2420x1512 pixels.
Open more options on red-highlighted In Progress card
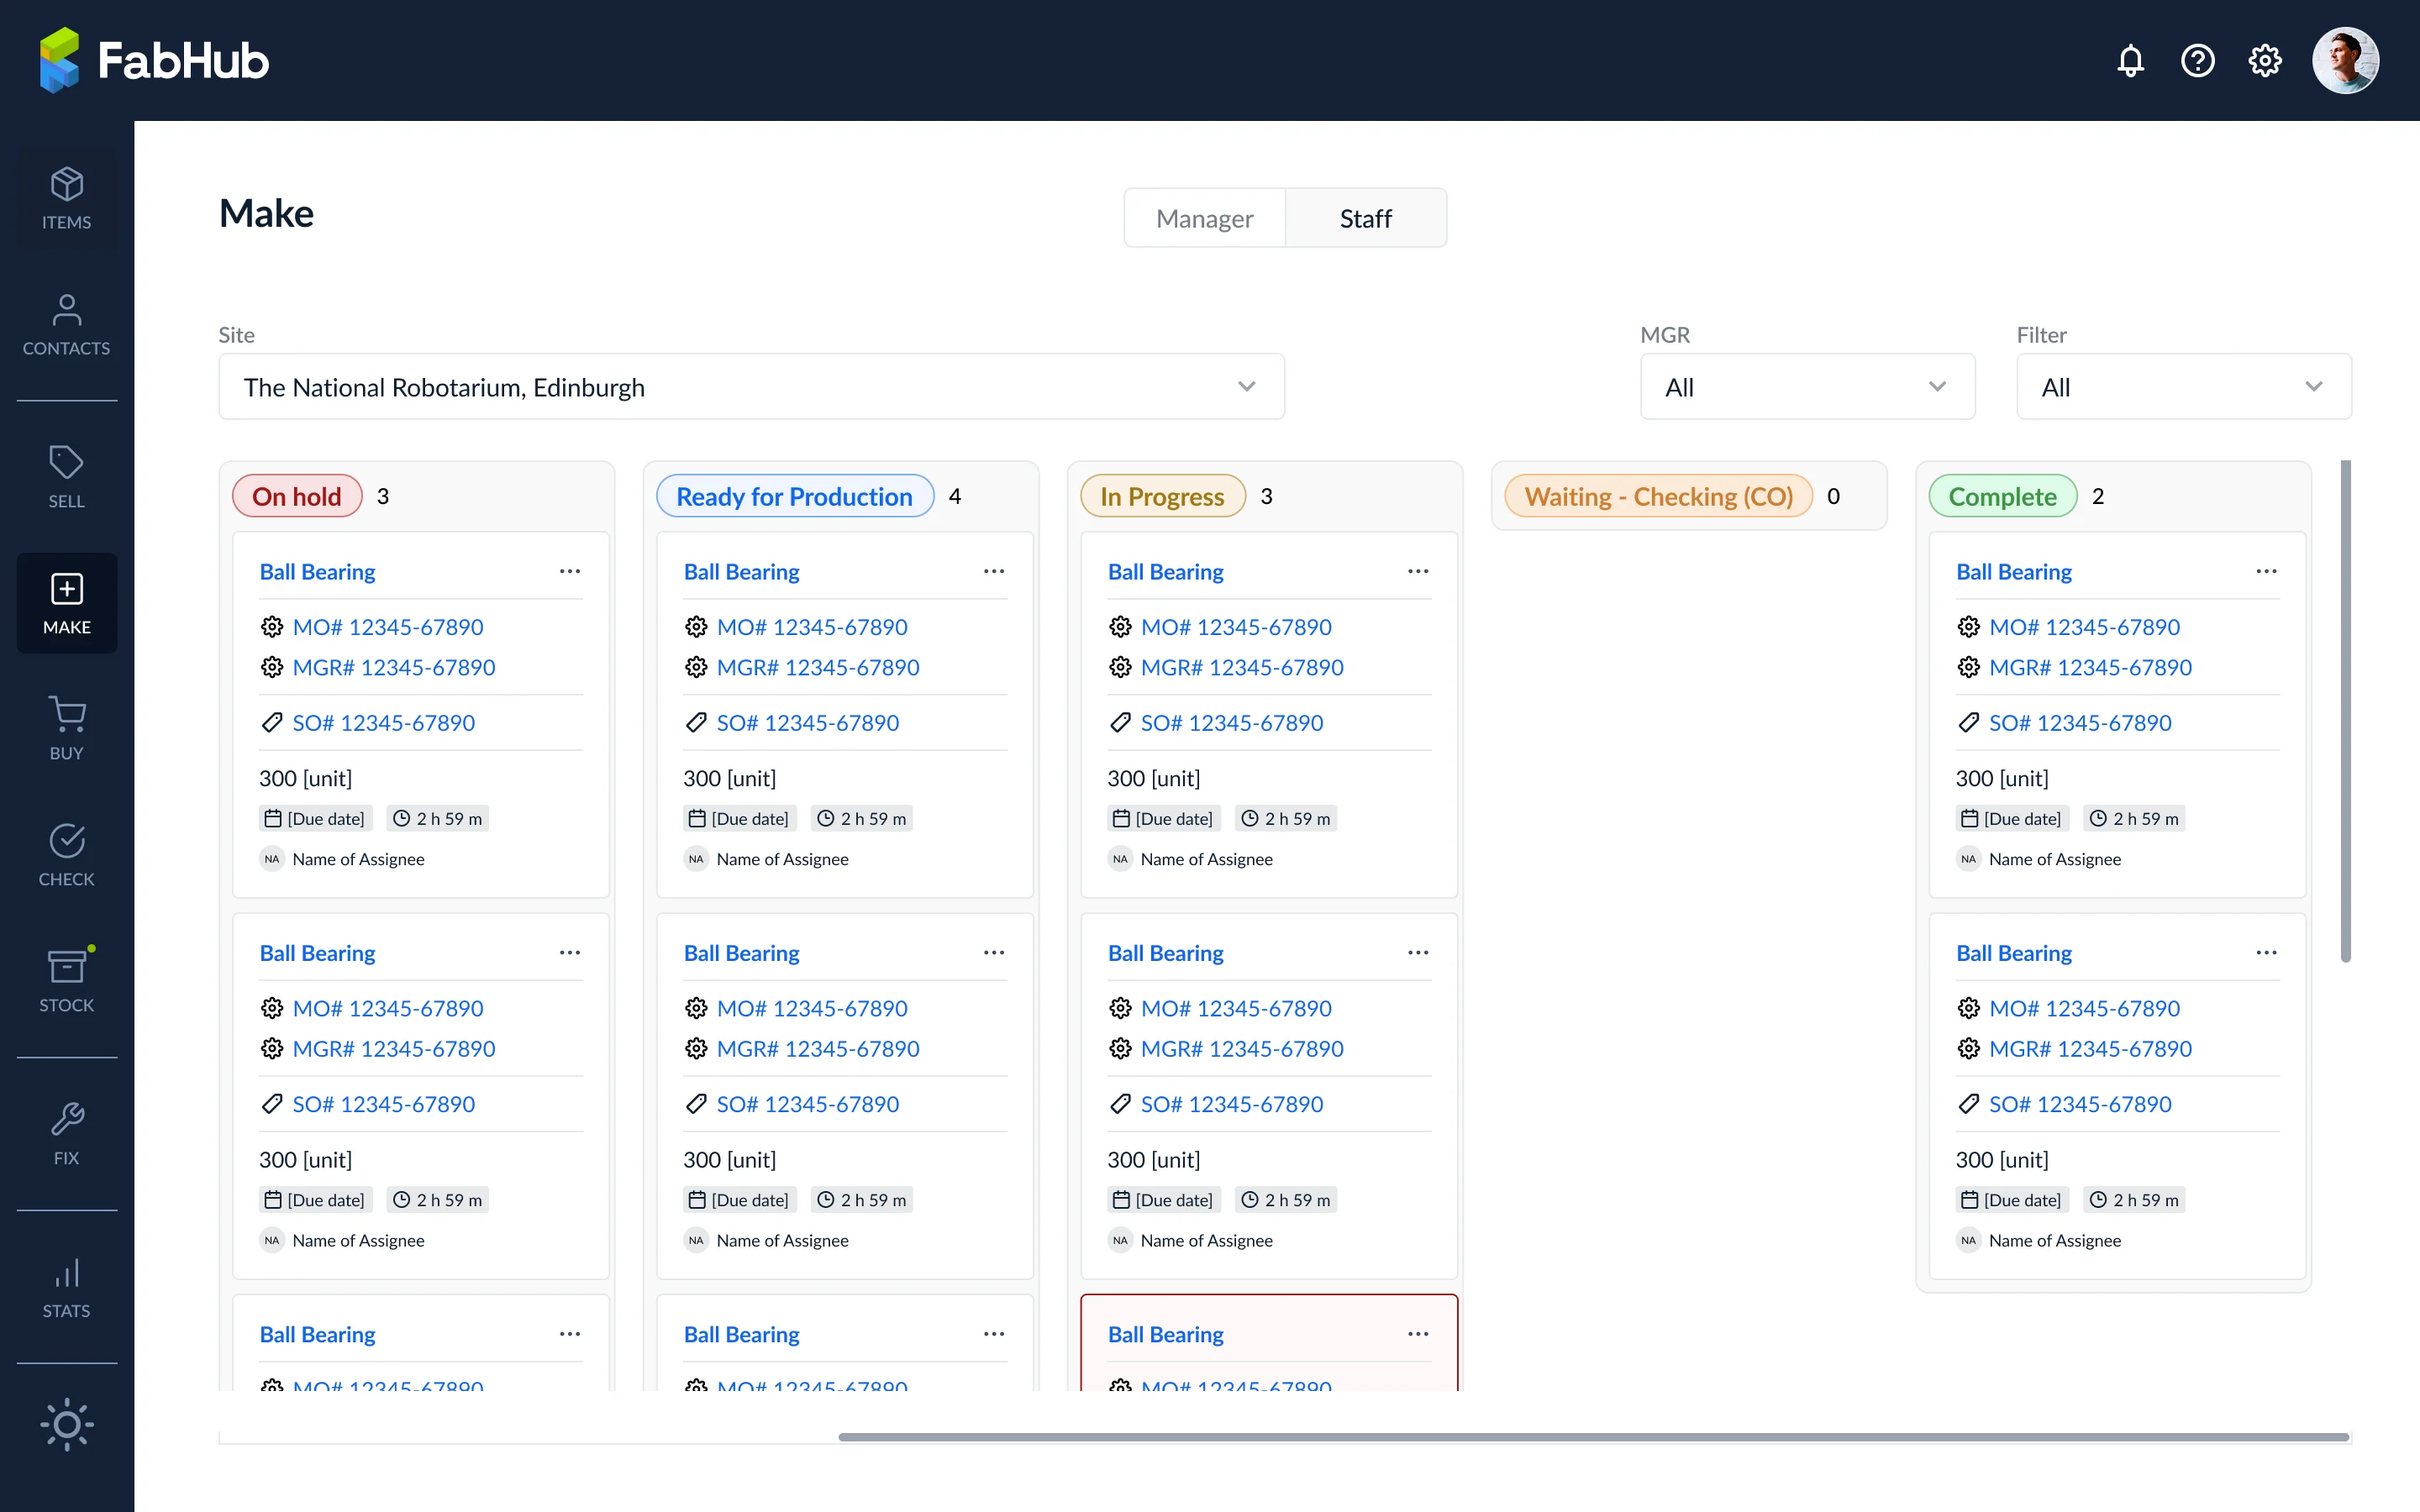tap(1418, 1334)
